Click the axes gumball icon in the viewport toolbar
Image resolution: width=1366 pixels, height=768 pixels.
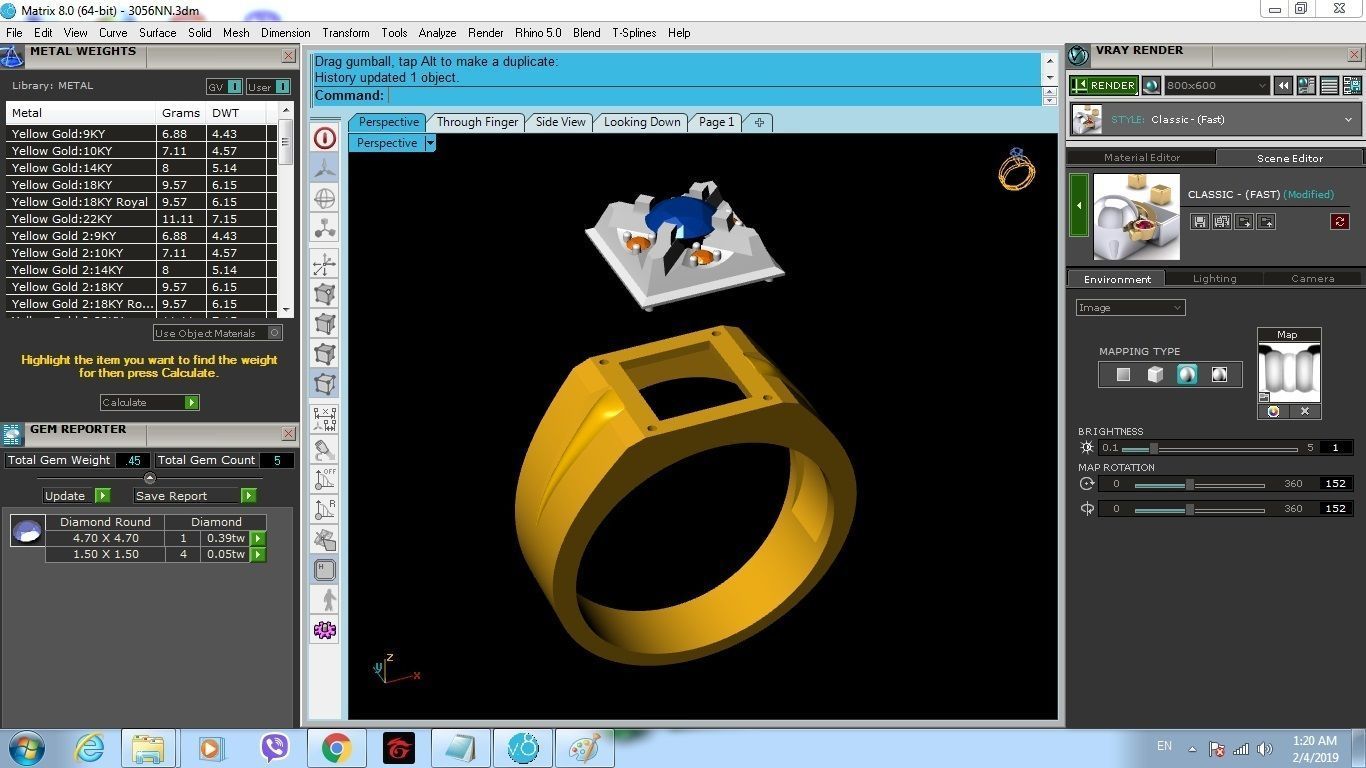(x=325, y=265)
